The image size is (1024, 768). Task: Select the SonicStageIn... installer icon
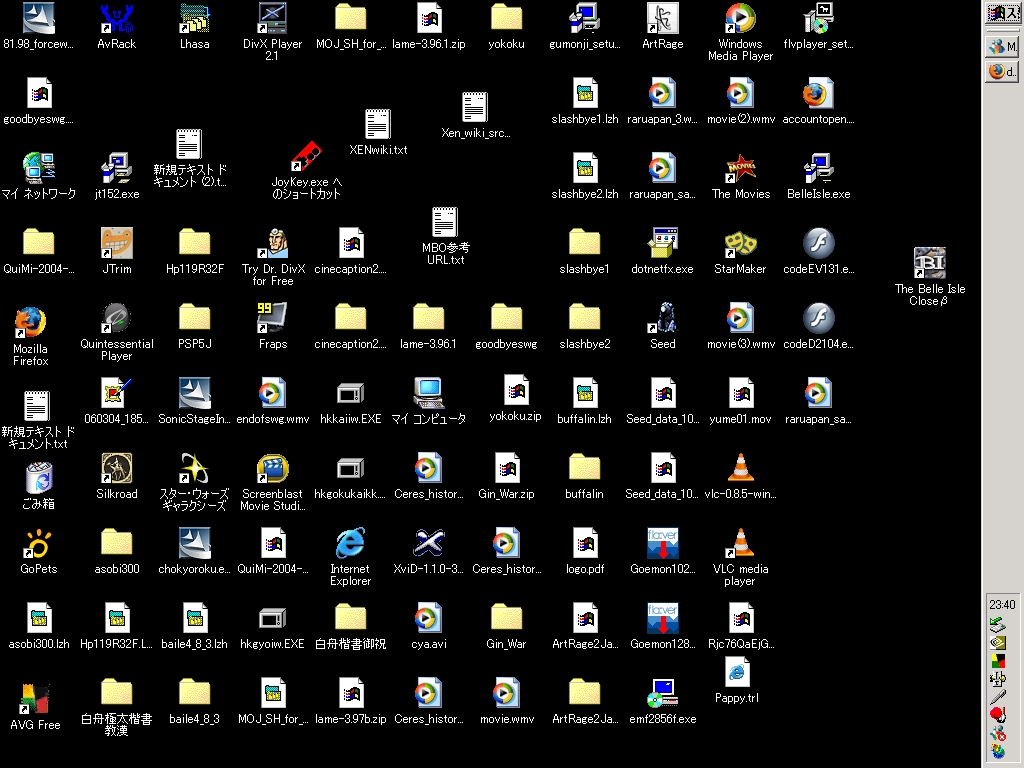194,402
